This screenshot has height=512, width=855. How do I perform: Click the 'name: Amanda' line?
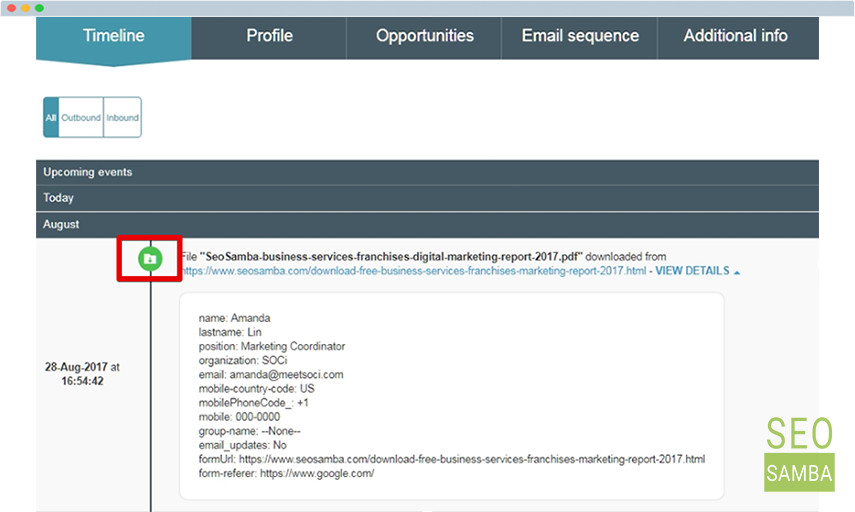point(234,318)
